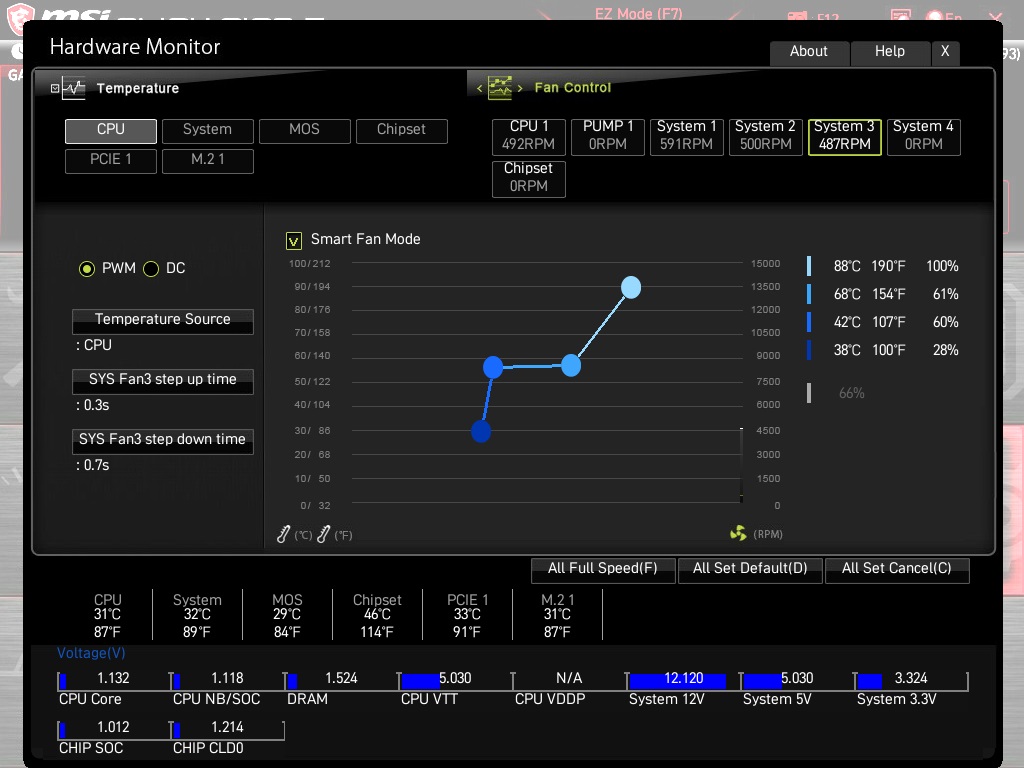Choose System 2 fan 500RPM

click(x=765, y=136)
